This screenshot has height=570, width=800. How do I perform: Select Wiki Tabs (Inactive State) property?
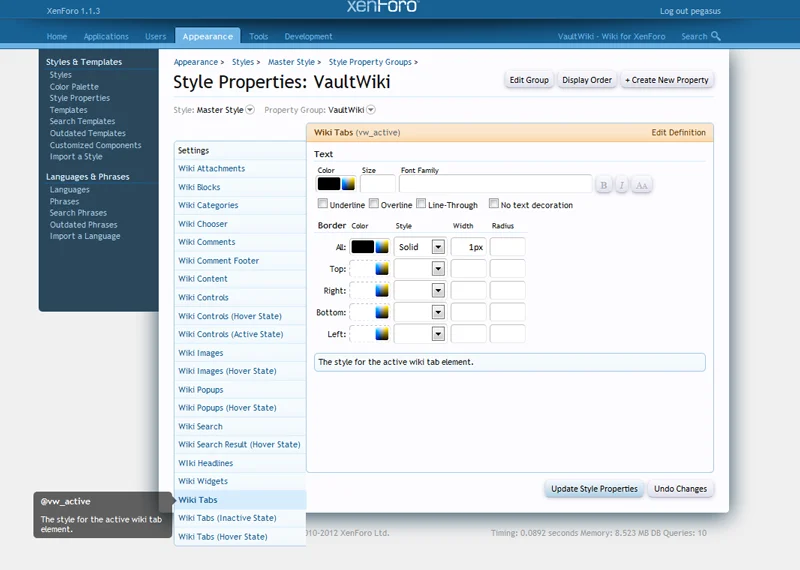tap(240, 518)
